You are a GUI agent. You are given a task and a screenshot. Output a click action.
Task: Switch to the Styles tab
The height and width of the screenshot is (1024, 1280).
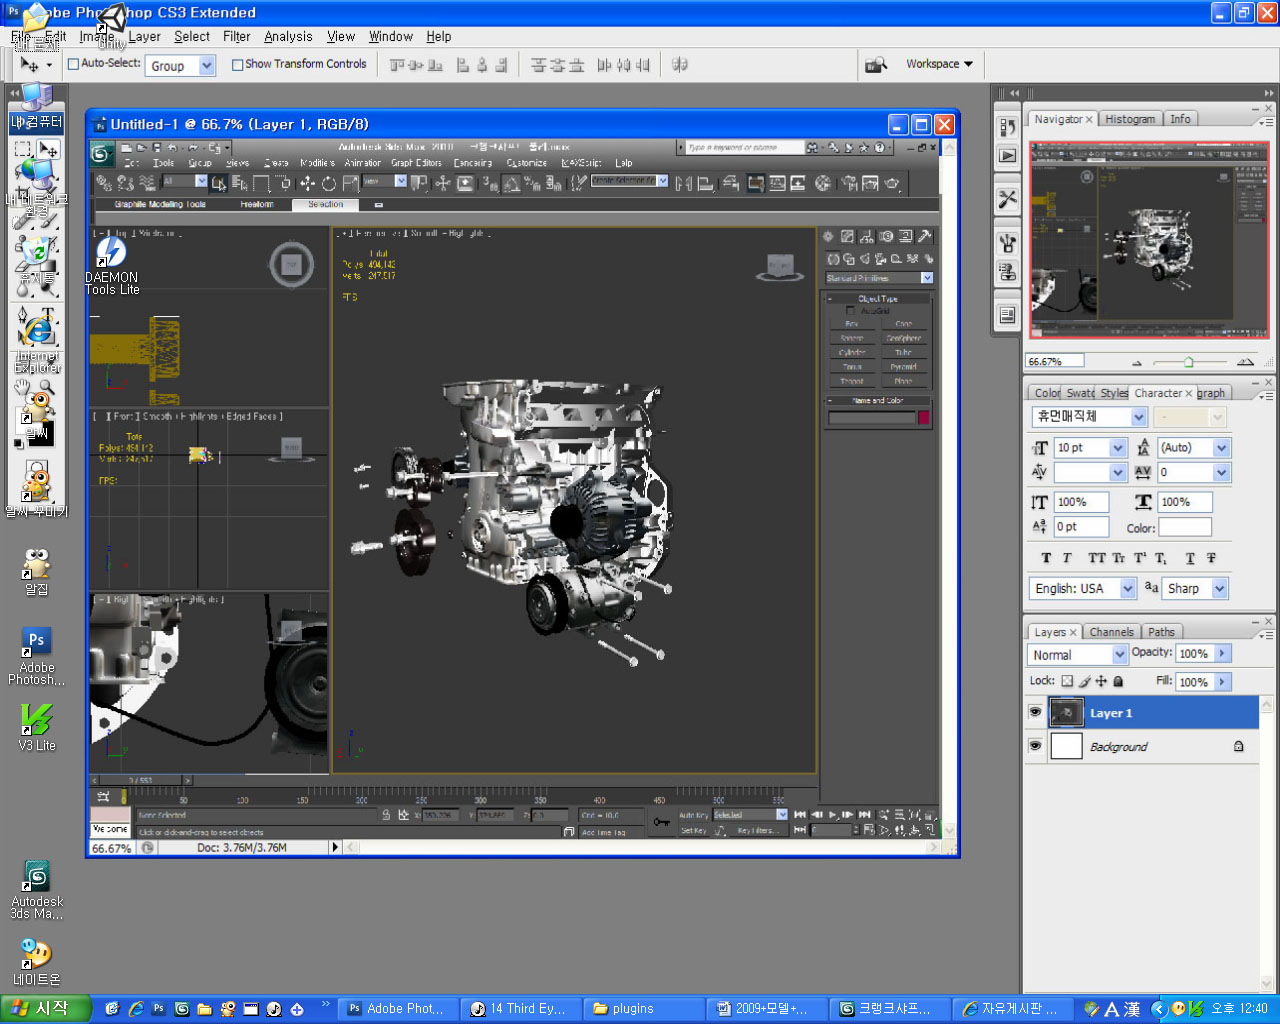[1114, 393]
